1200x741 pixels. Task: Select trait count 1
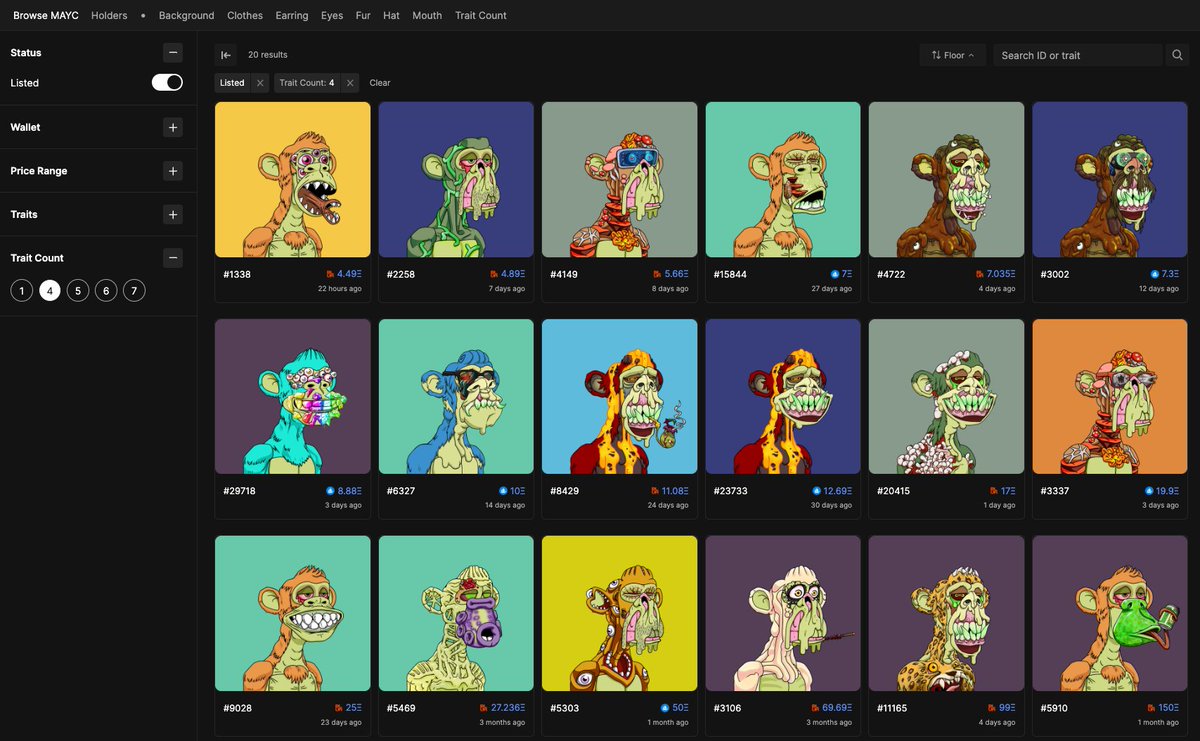click(21, 291)
